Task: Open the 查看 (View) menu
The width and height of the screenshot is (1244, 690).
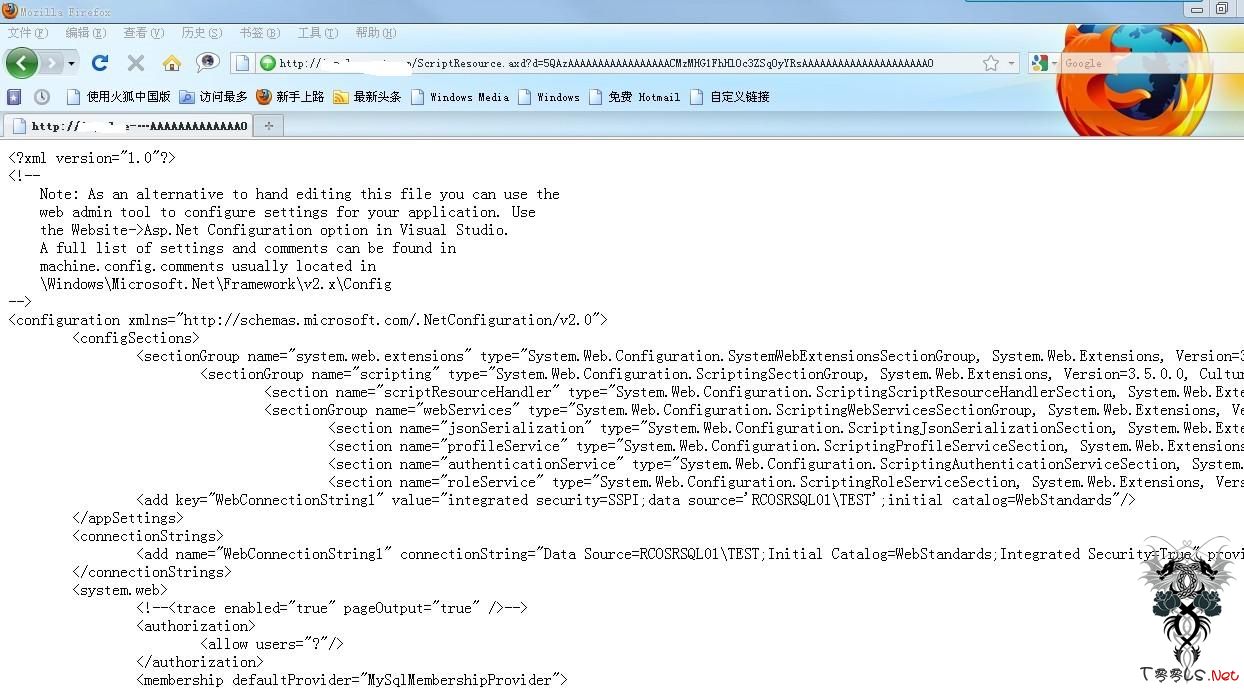Action: coord(143,33)
